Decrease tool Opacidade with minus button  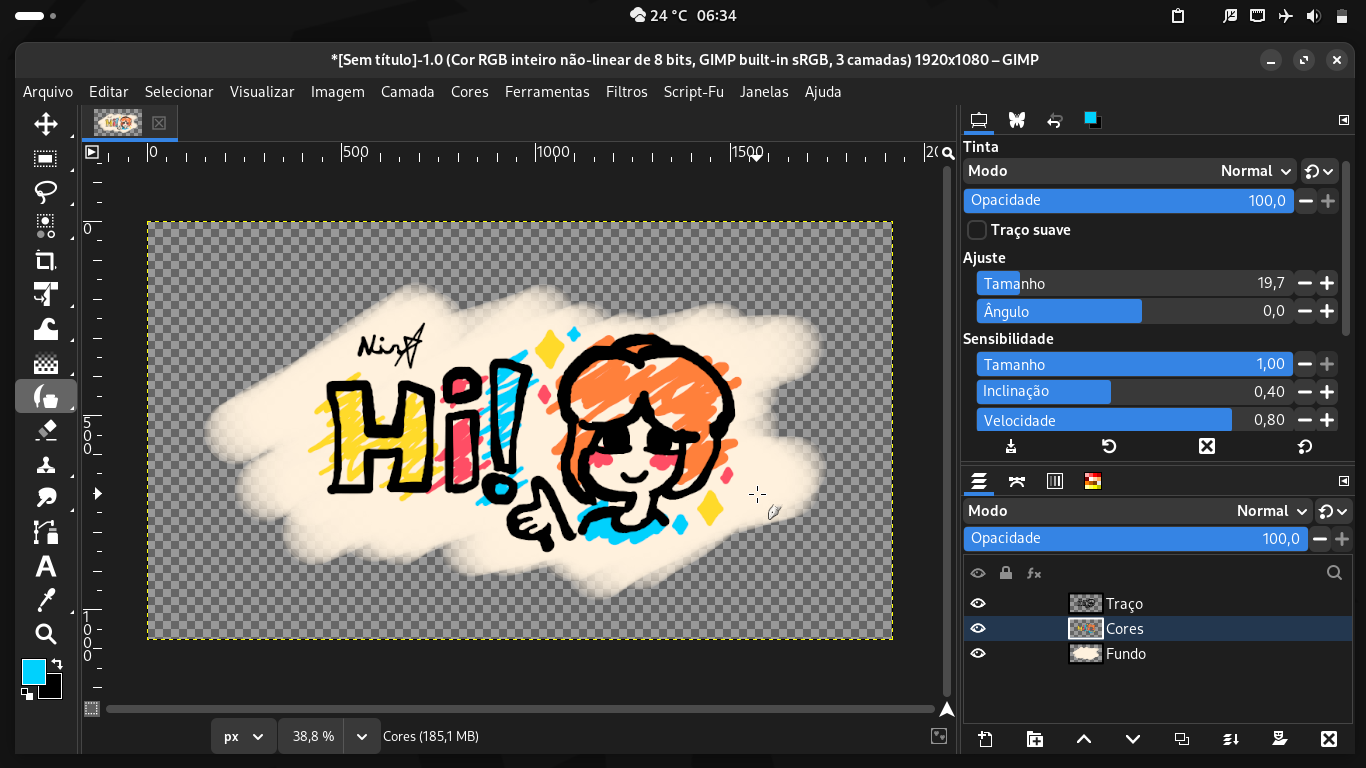coord(1306,201)
